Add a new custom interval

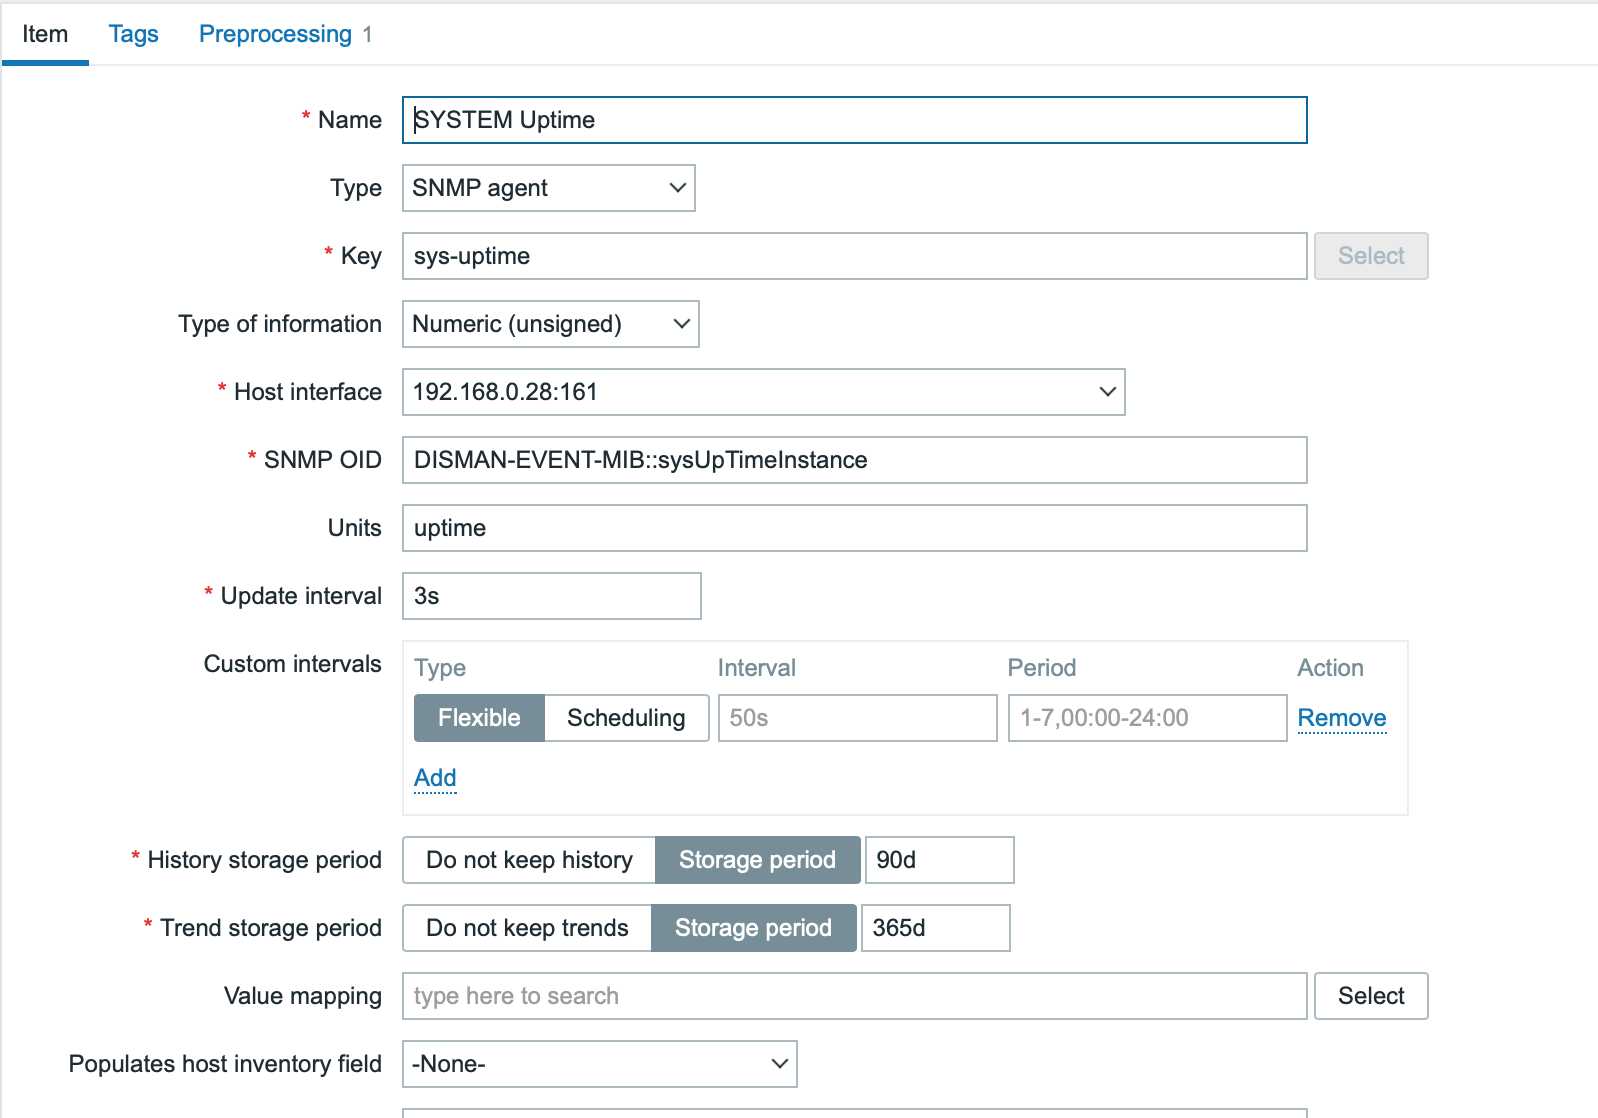[x=435, y=778]
